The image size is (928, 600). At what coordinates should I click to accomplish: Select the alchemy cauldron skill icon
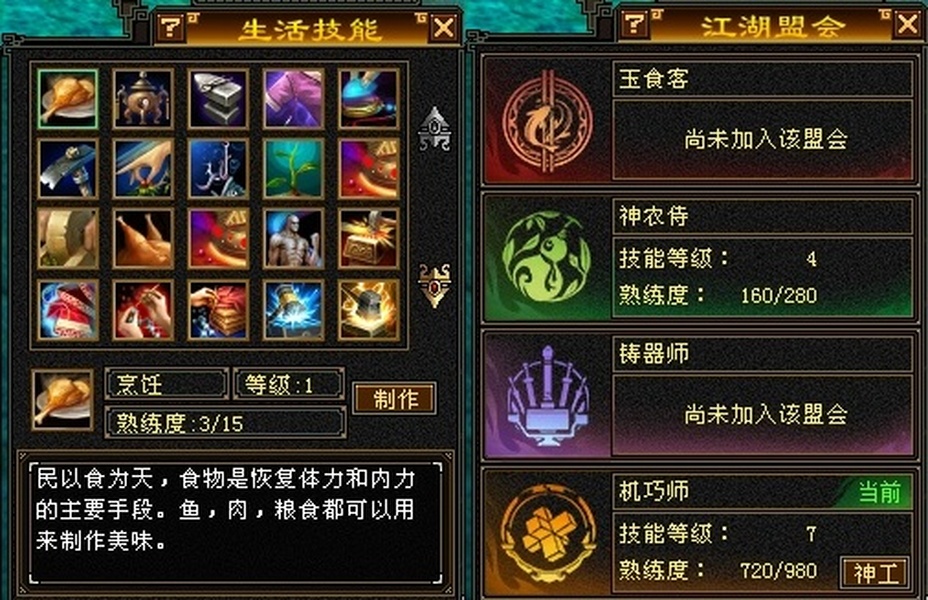click(143, 99)
